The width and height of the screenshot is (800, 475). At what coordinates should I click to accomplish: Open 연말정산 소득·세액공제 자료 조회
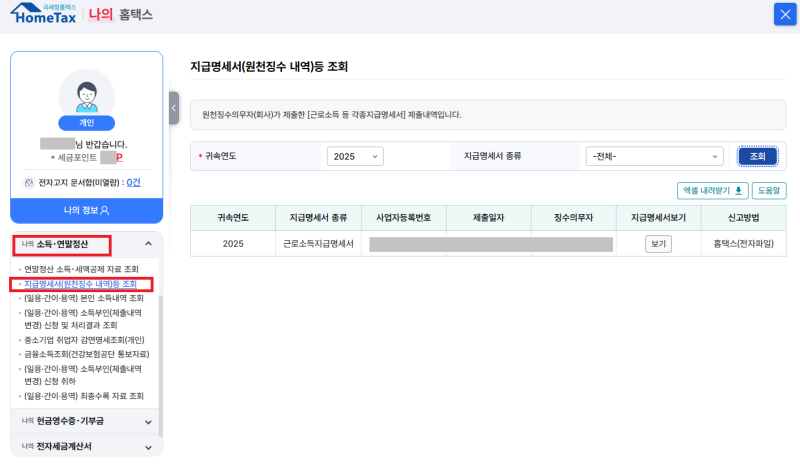[81, 269]
